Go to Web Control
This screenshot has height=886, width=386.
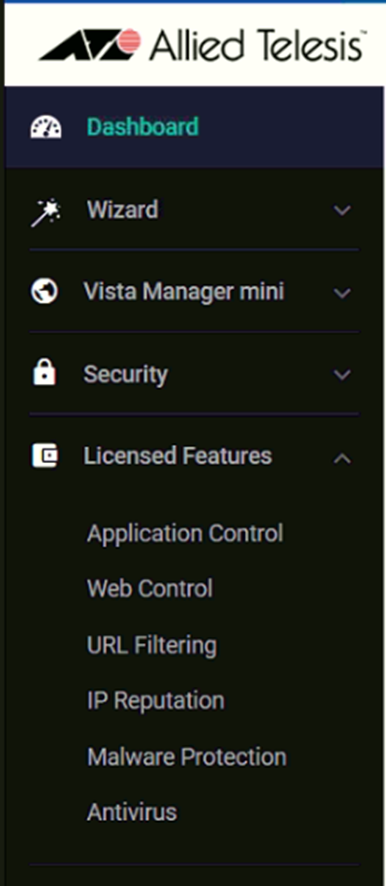tap(150, 589)
